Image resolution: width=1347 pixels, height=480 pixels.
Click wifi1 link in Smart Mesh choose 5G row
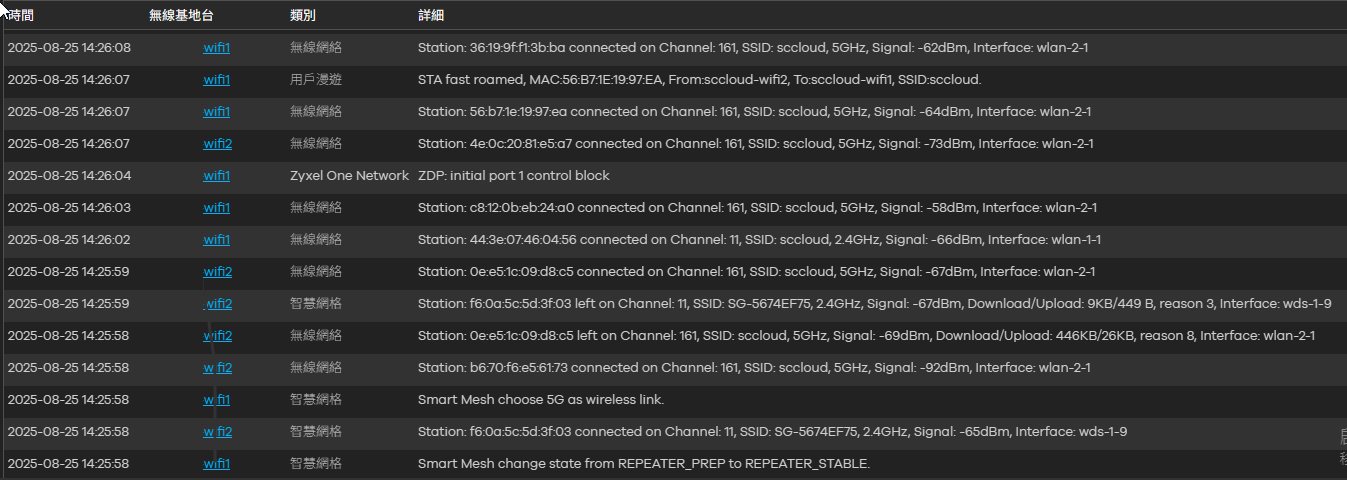click(x=217, y=399)
